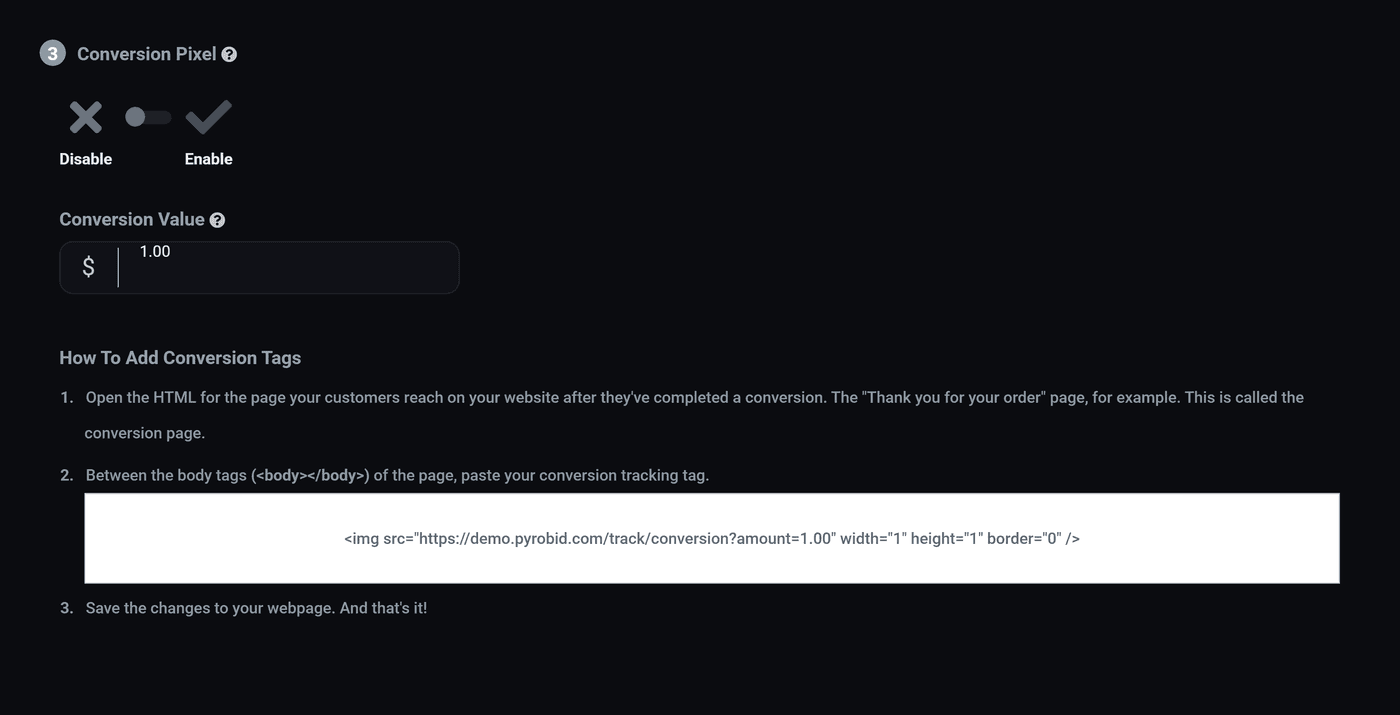The image size is (1400, 715).
Task: Click the white conversion tag code box
Action: pyautogui.click(x=712, y=538)
